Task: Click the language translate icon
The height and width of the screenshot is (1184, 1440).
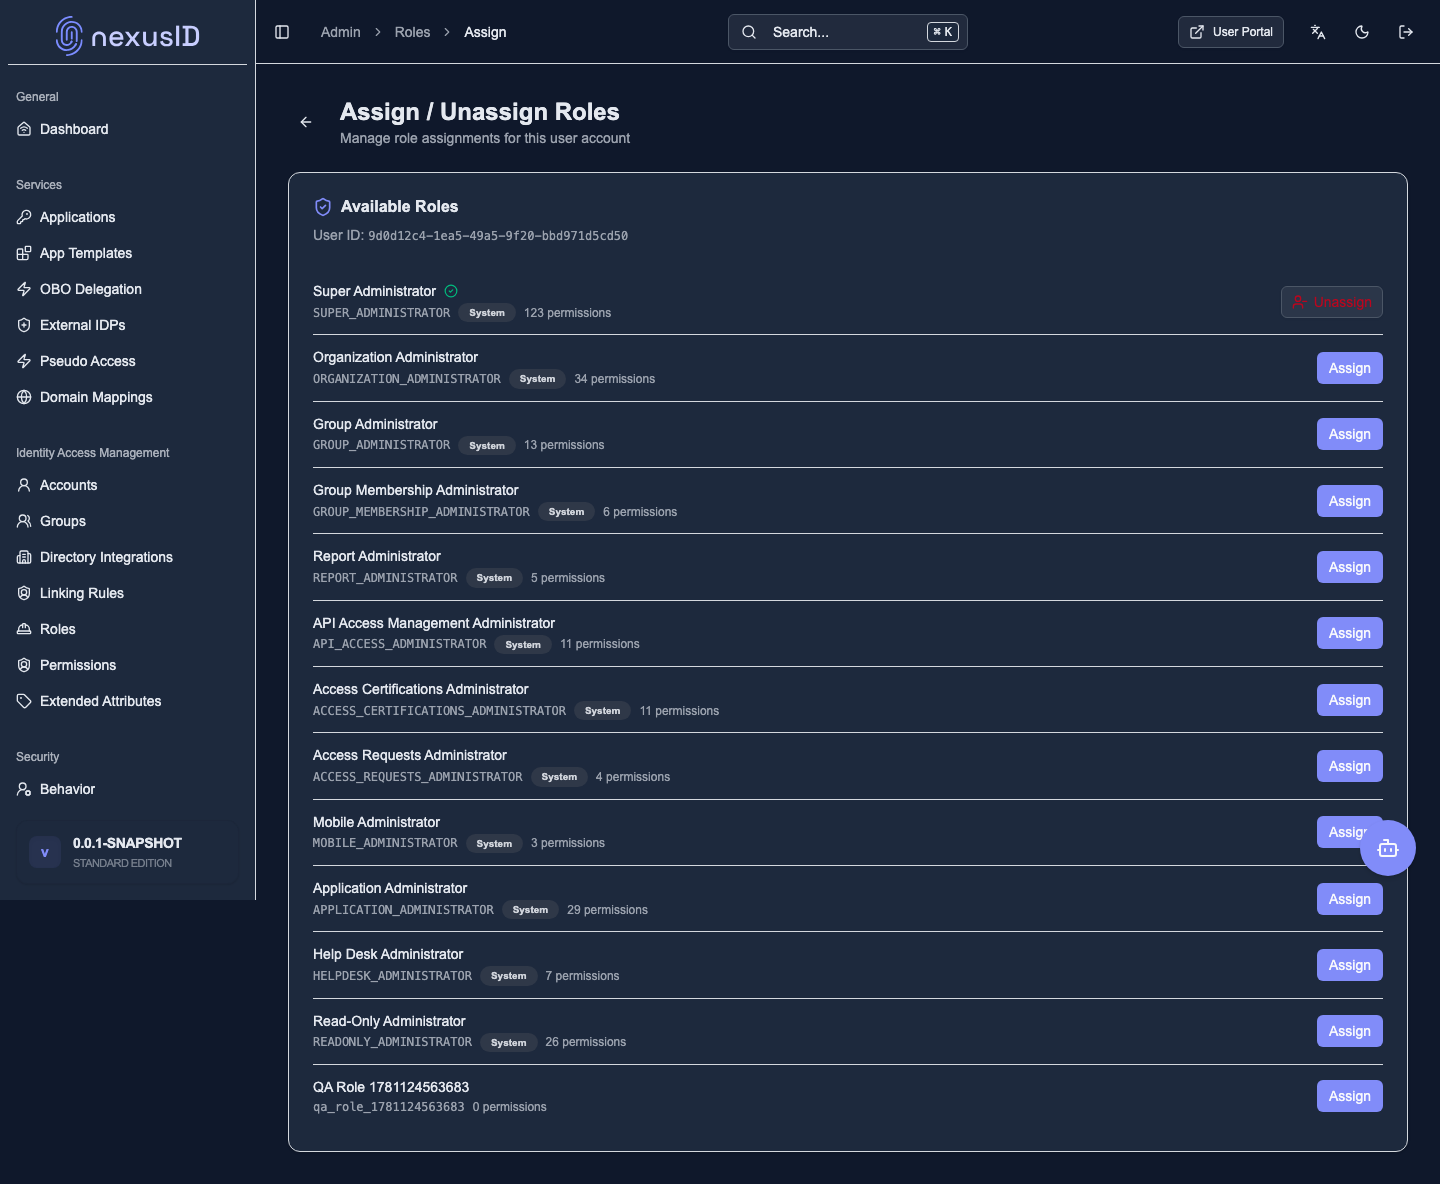Action: point(1318,32)
